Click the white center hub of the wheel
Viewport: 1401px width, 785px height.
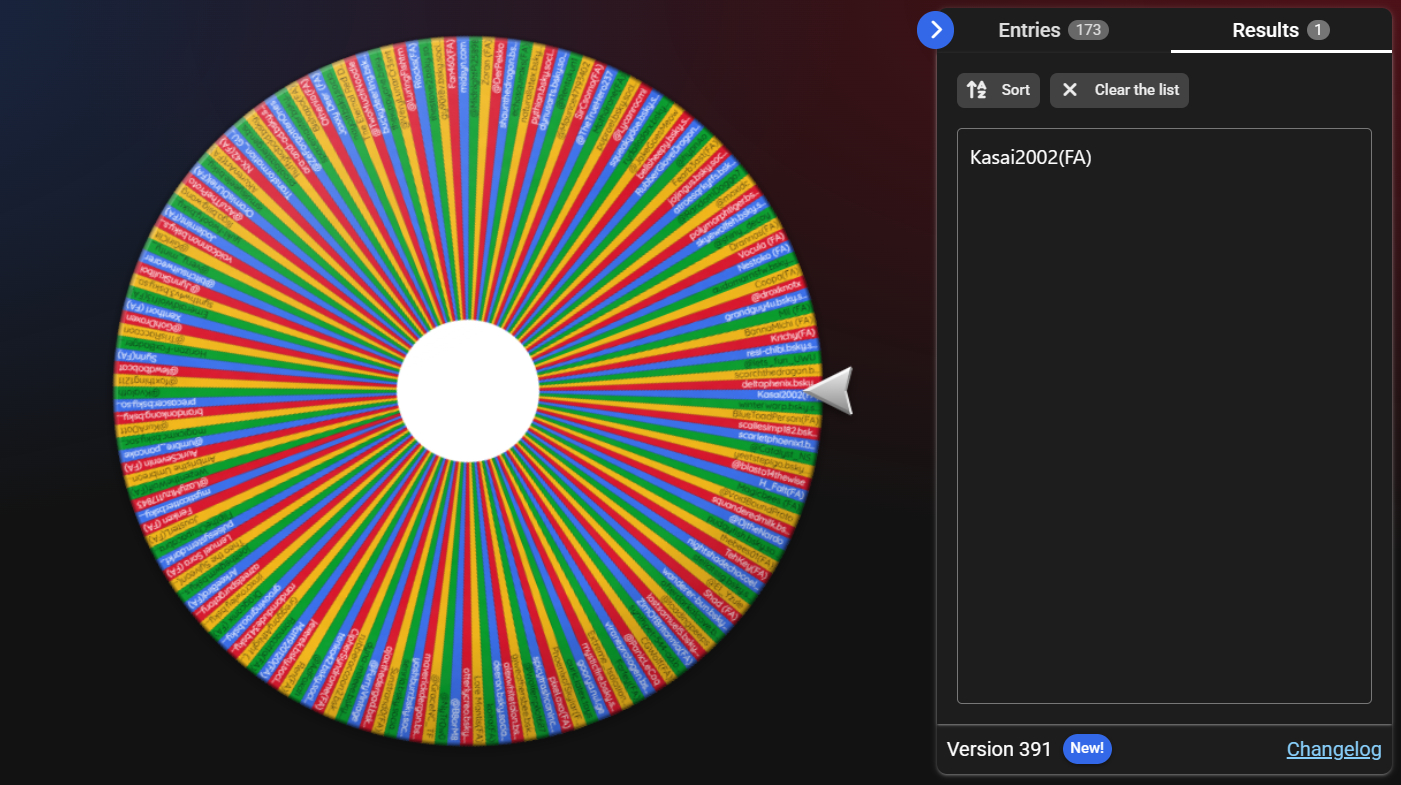[x=468, y=391]
